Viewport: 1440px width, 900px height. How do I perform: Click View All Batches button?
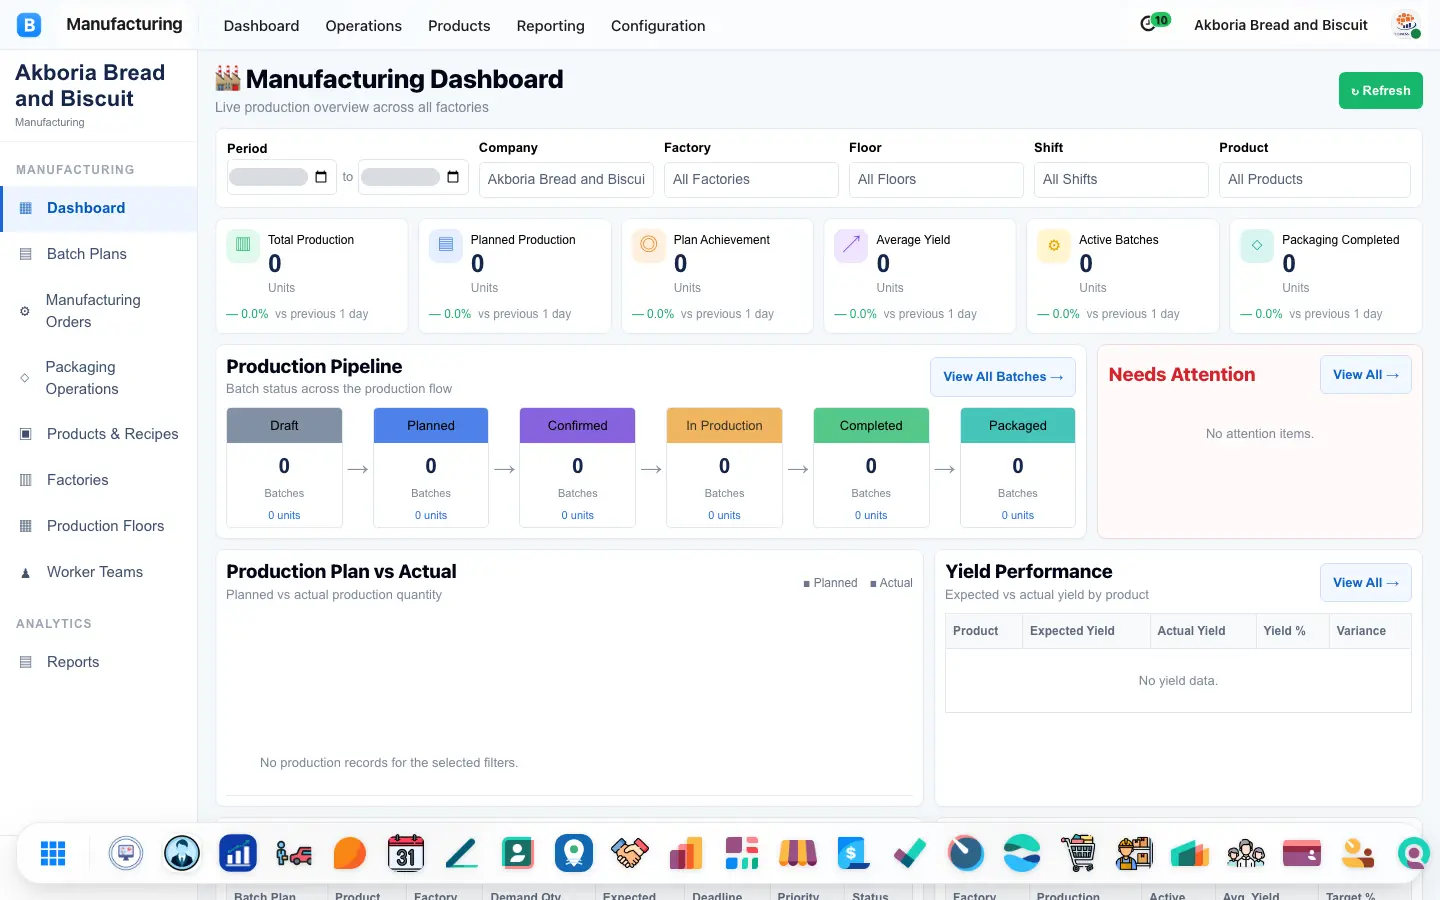pos(1003,377)
